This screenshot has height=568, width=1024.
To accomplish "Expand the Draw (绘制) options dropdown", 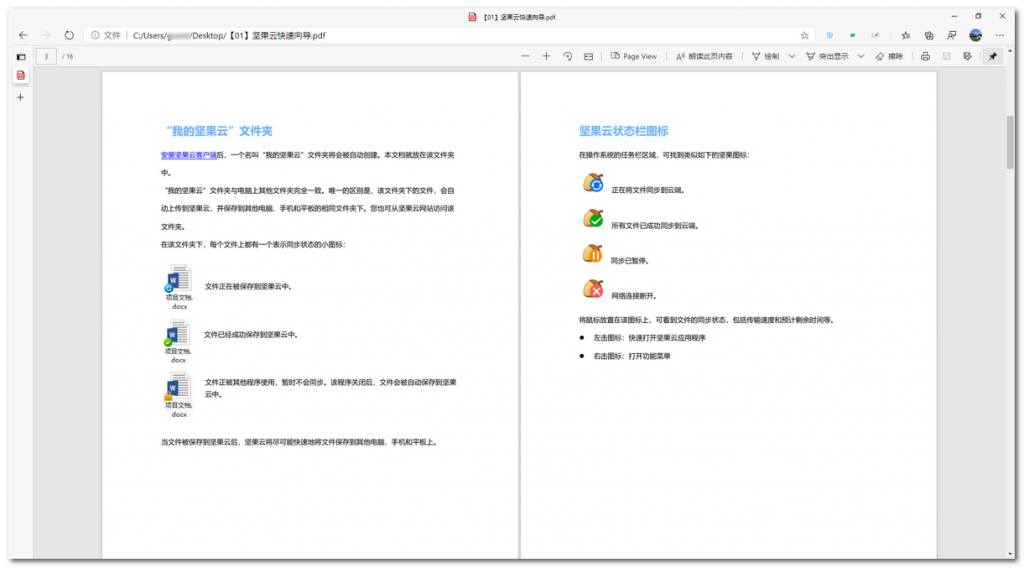I will pos(791,56).
